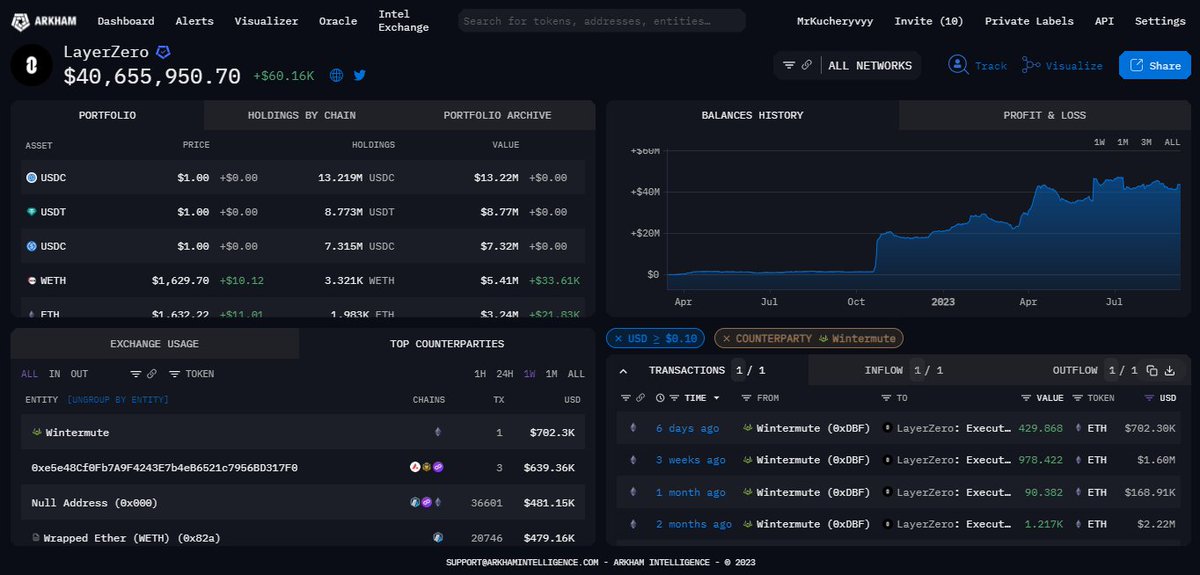The image size is (1200, 575).
Task: Click Ethereum chain icon in 6 days ago row
Action: (x=631, y=428)
